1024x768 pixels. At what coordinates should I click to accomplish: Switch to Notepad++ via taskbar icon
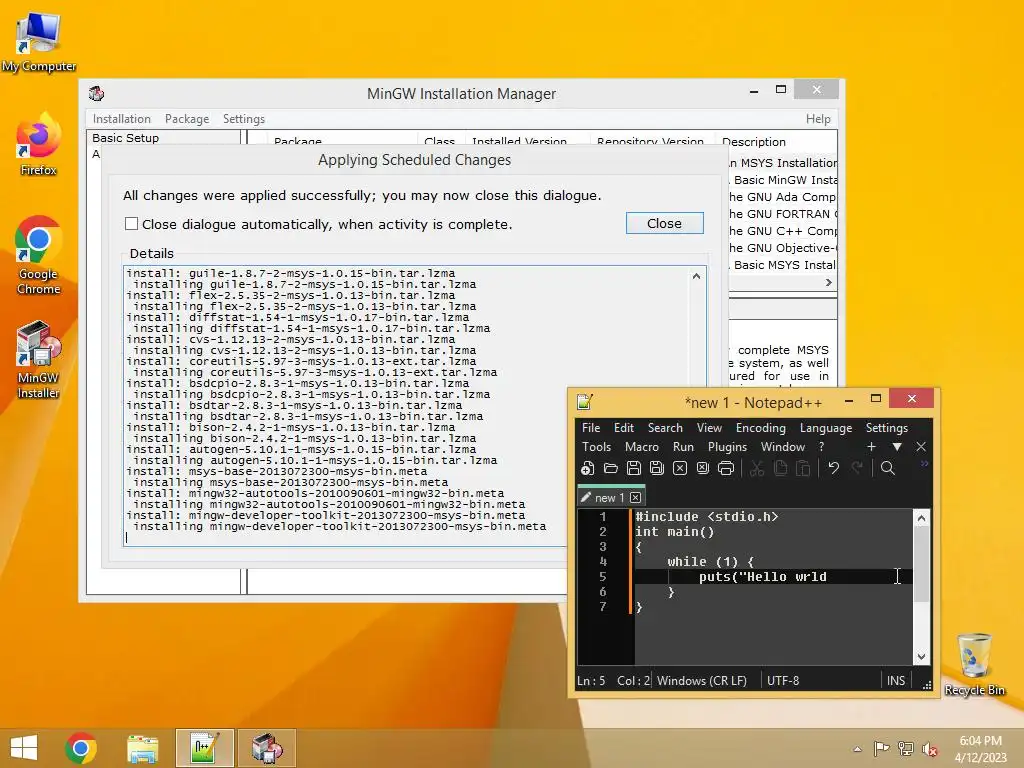point(205,748)
